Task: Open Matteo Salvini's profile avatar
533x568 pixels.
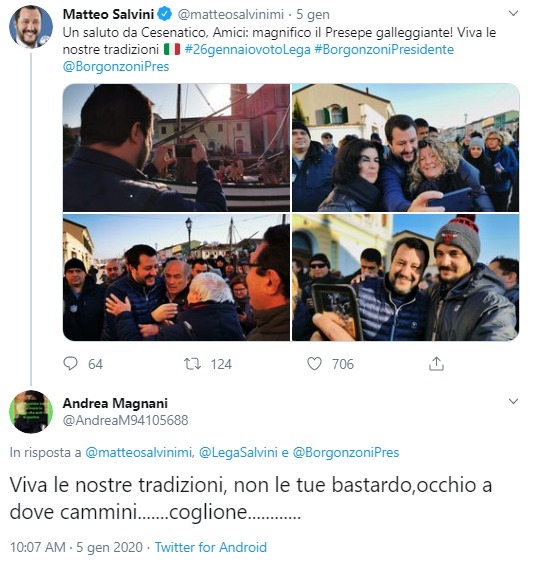Action: (31, 27)
